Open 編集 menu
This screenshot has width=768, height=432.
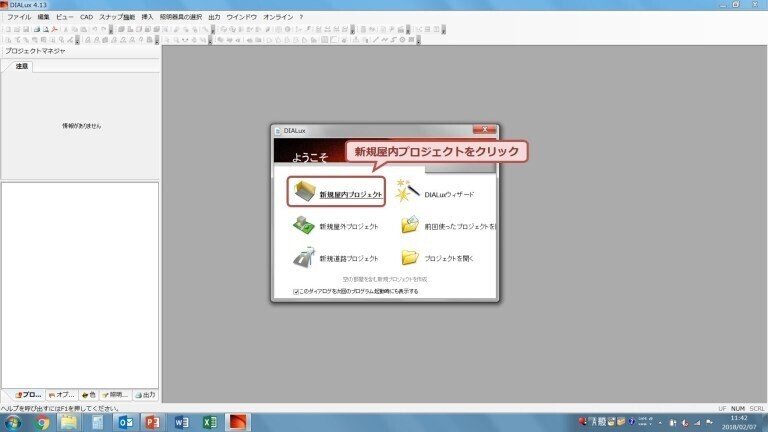(43, 17)
